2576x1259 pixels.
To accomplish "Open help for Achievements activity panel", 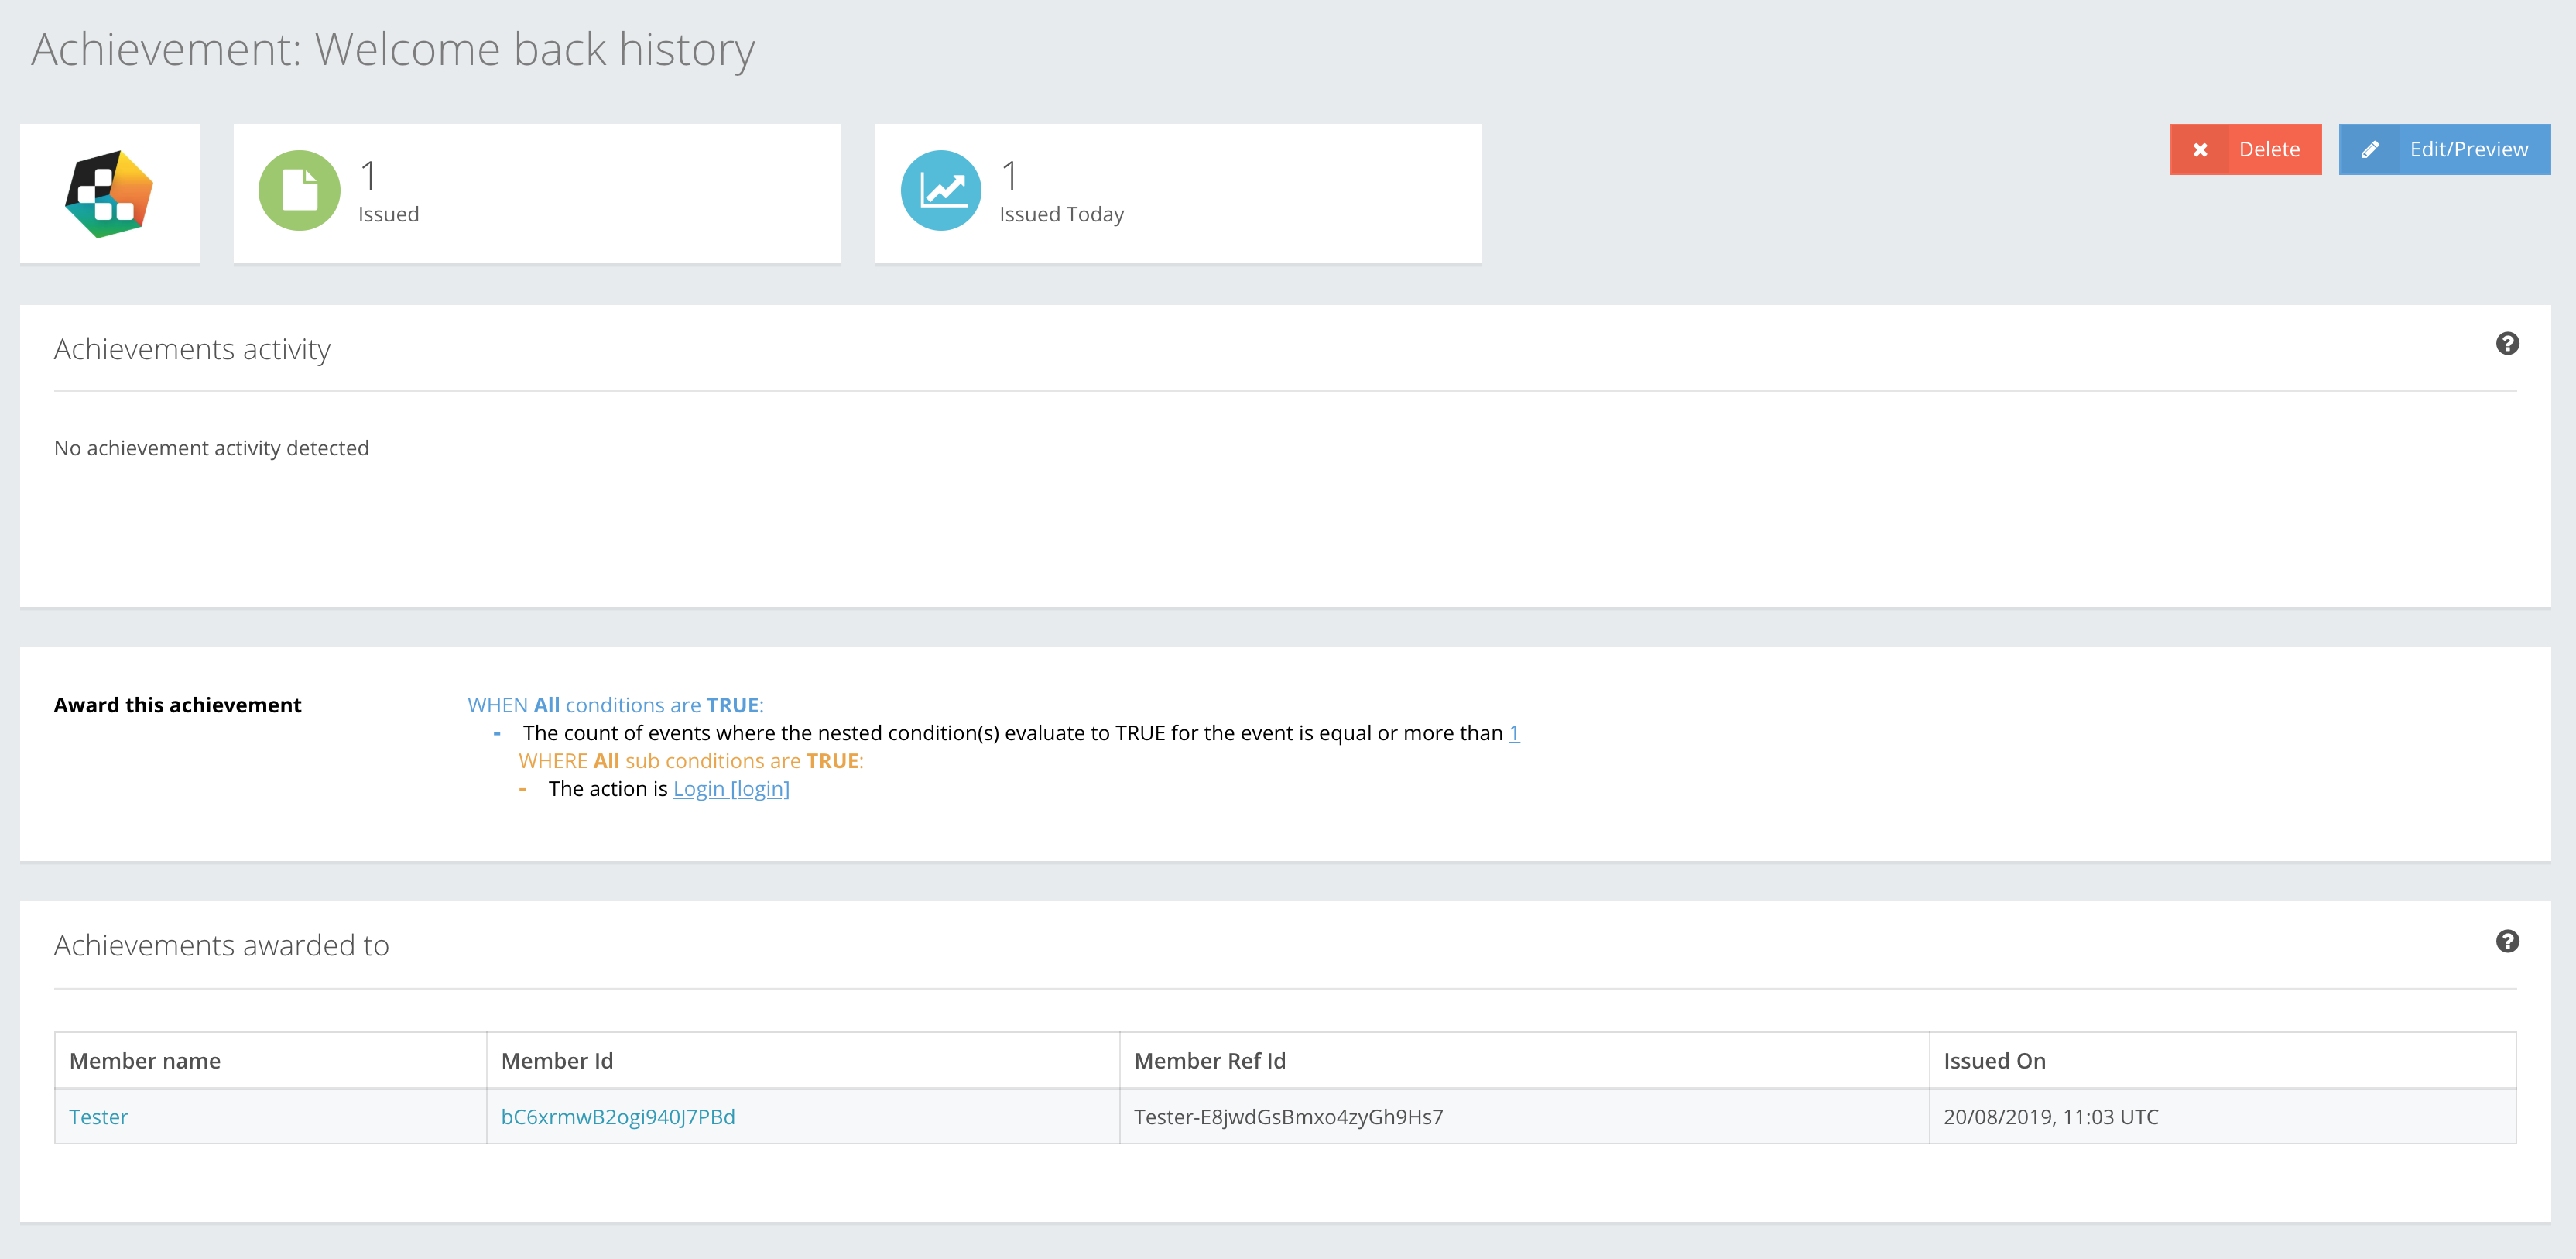I will click(2506, 344).
